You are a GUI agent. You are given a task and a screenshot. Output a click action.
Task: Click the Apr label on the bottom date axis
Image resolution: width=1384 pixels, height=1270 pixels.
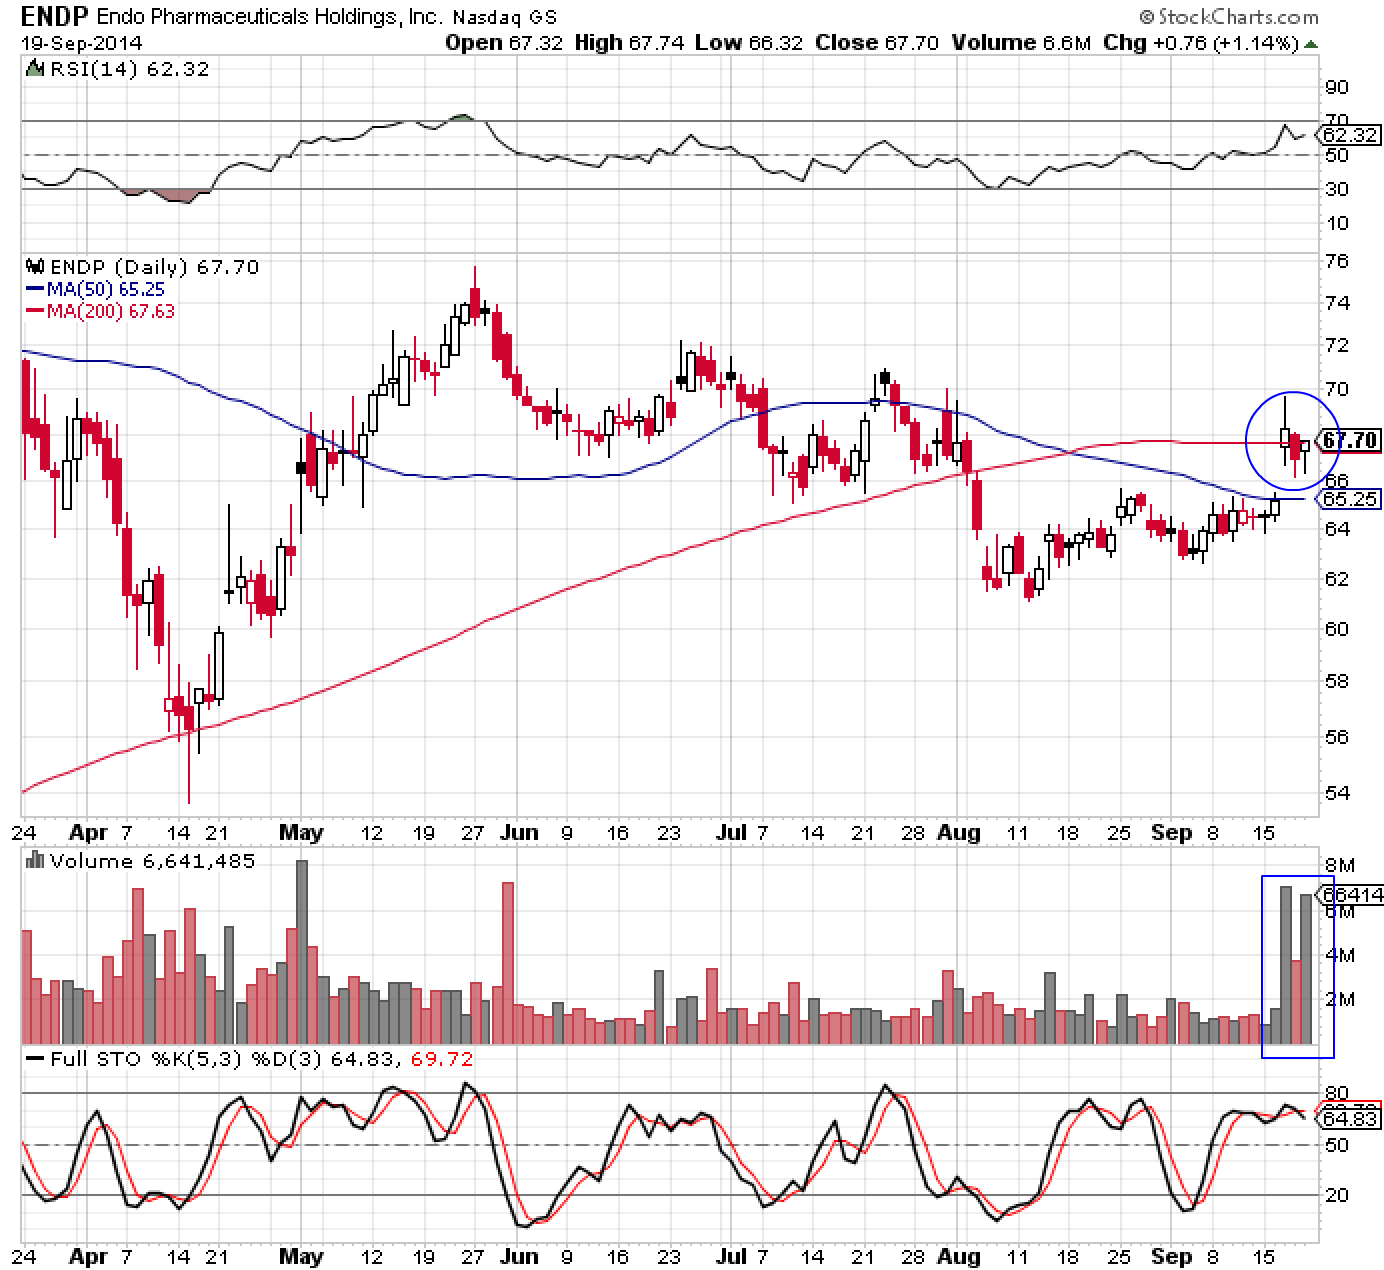coord(89,1255)
